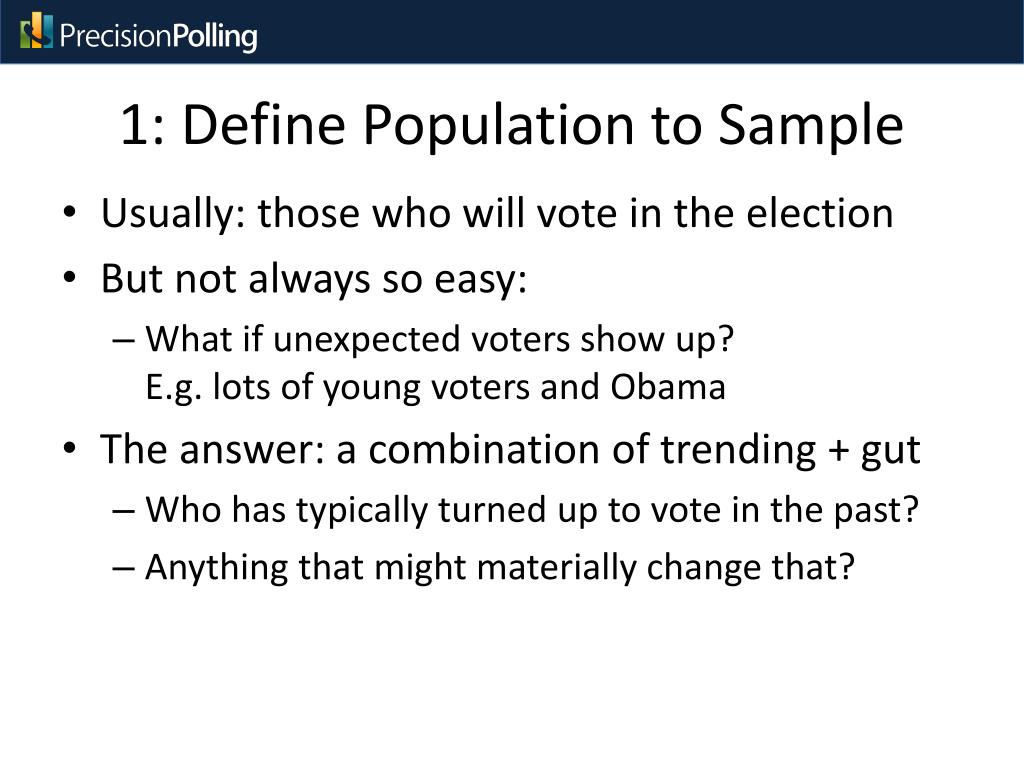
Task: Select 'What if unexpected voters show up?' text
Action: click(x=440, y=340)
